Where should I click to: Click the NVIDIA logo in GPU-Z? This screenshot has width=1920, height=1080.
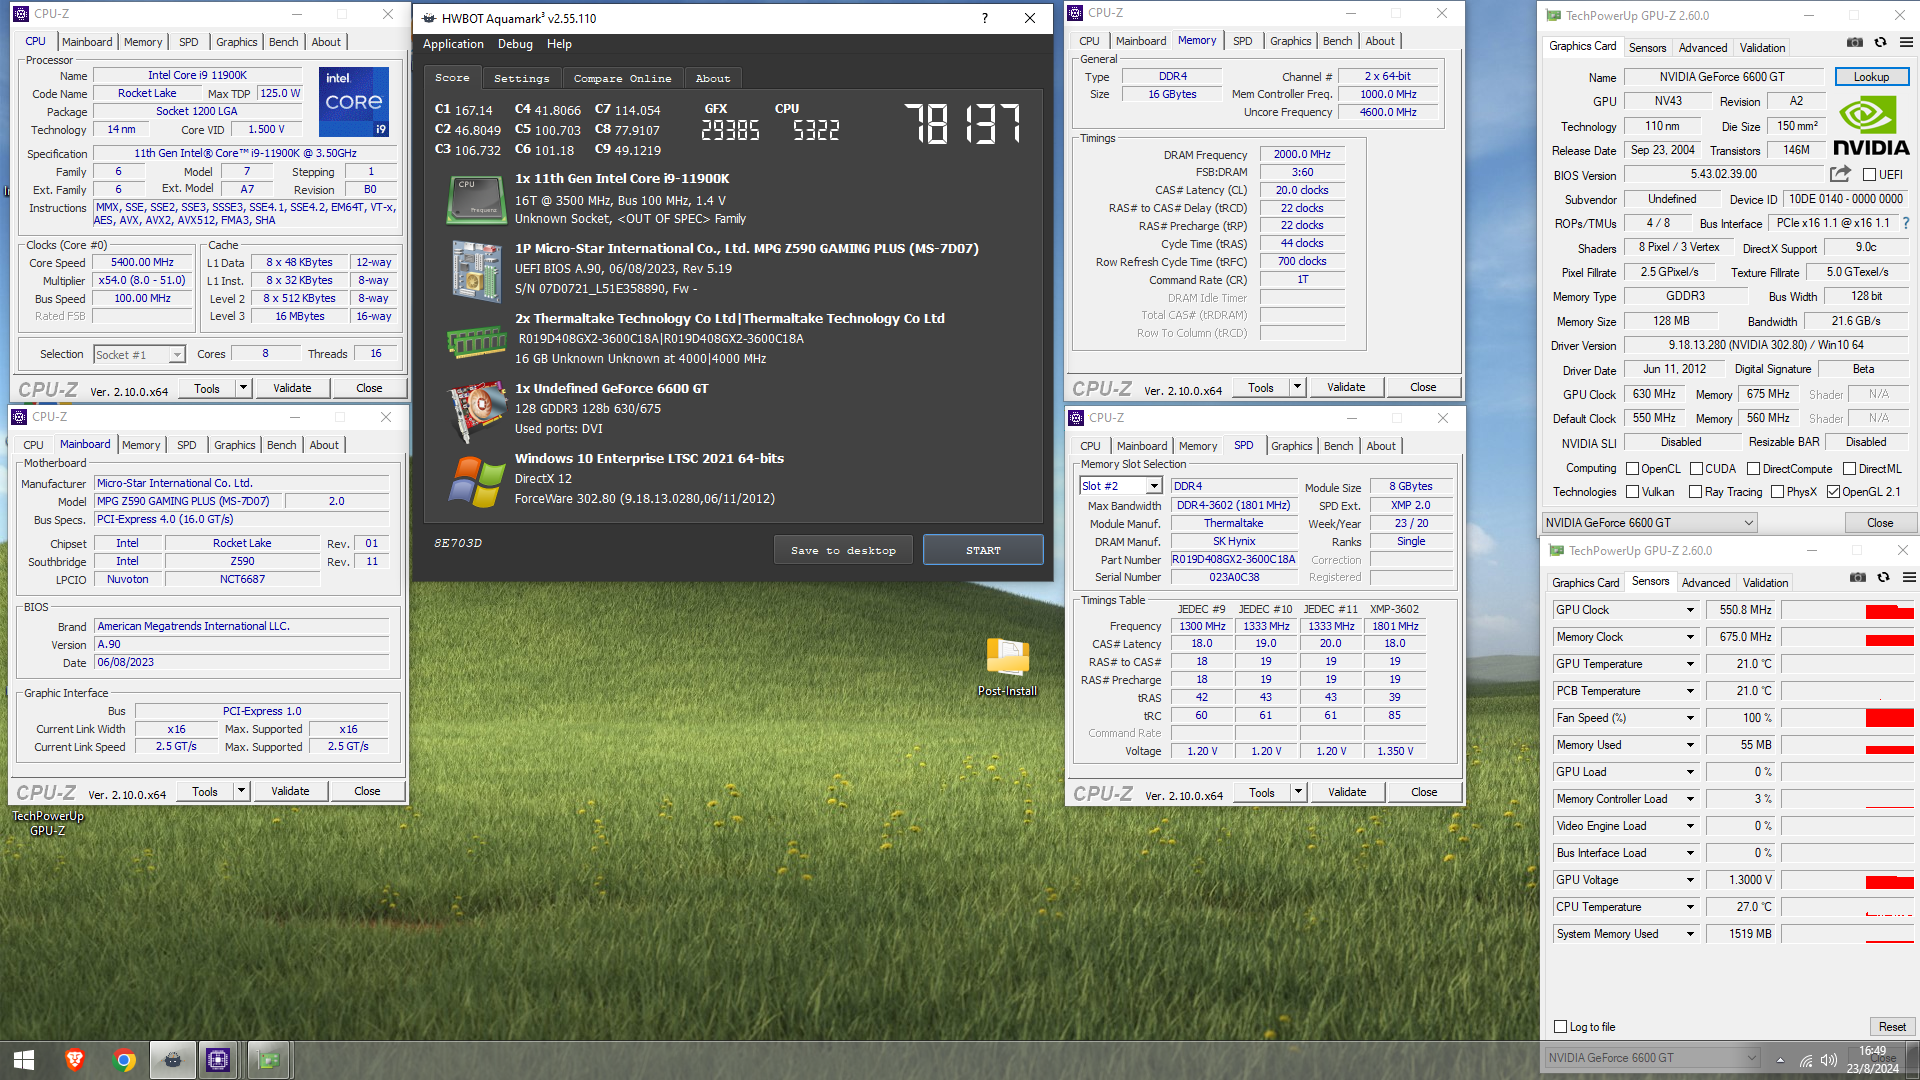[x=1871, y=126]
